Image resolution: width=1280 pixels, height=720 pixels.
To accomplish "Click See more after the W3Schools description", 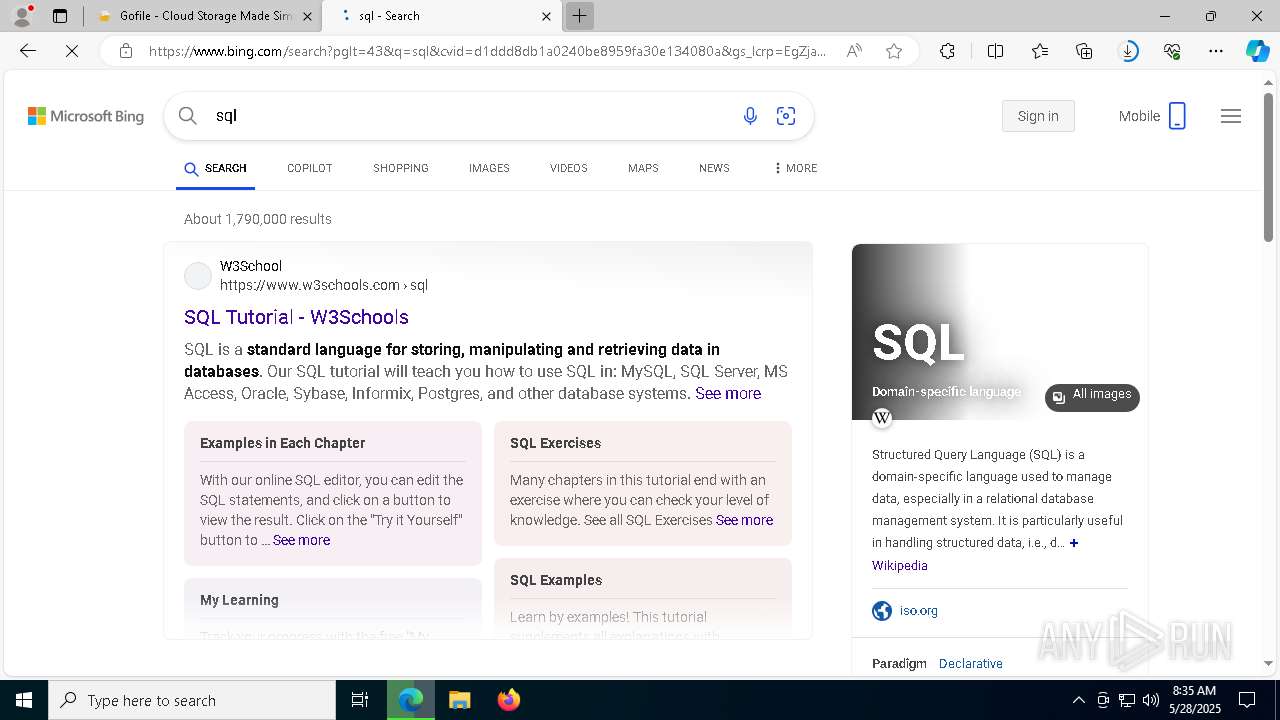I will (728, 393).
